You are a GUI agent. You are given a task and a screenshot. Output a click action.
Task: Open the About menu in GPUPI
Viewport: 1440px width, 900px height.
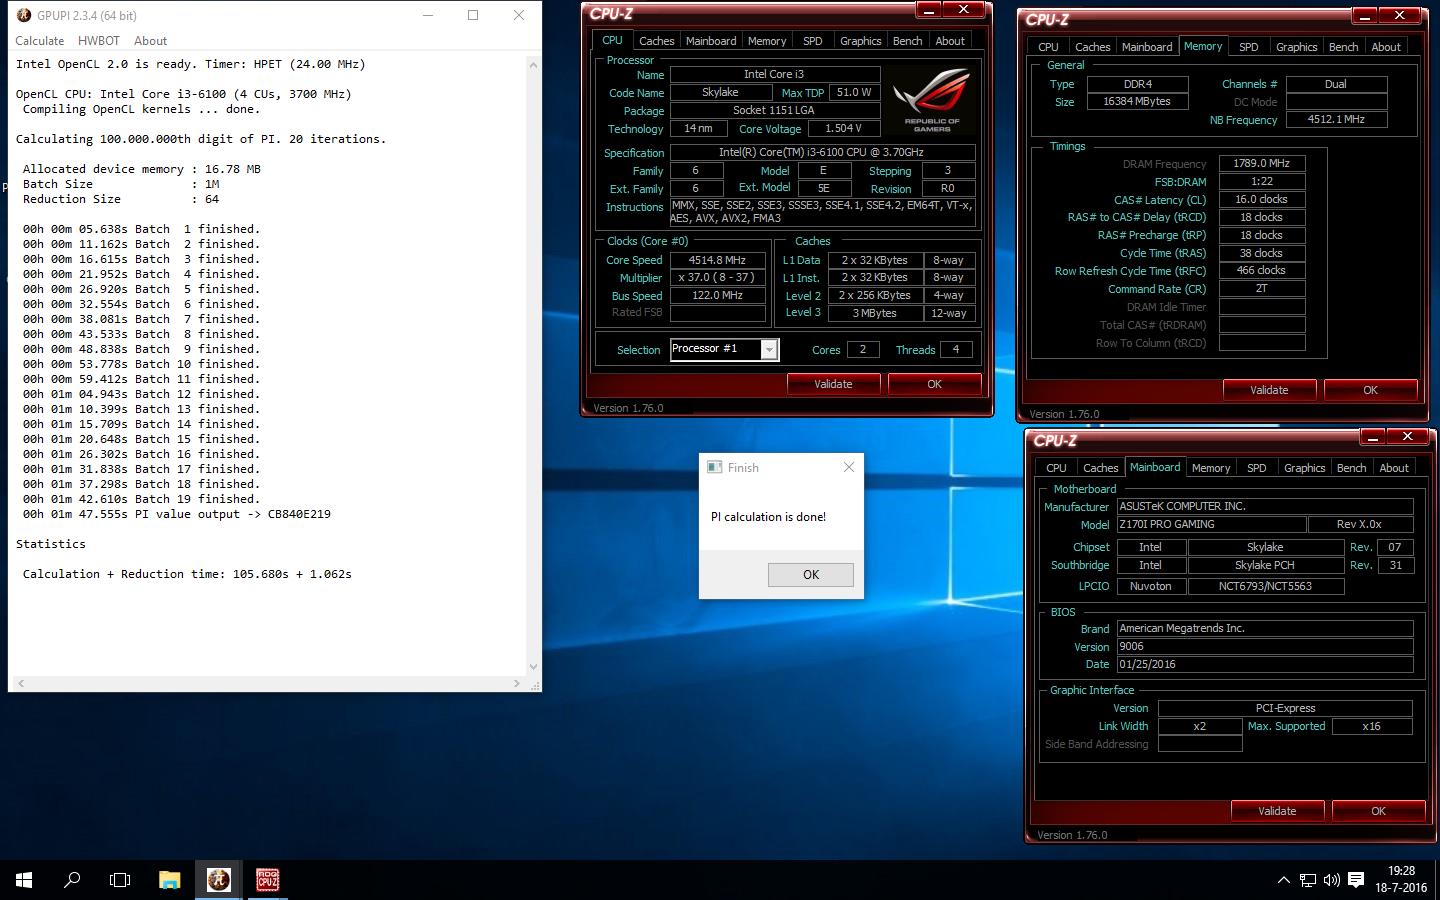point(150,41)
